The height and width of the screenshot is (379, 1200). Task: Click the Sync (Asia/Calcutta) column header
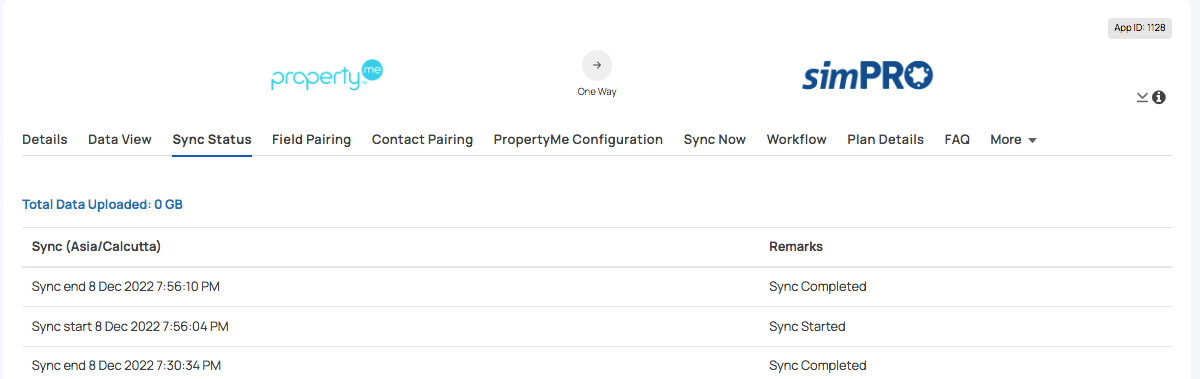pos(96,246)
